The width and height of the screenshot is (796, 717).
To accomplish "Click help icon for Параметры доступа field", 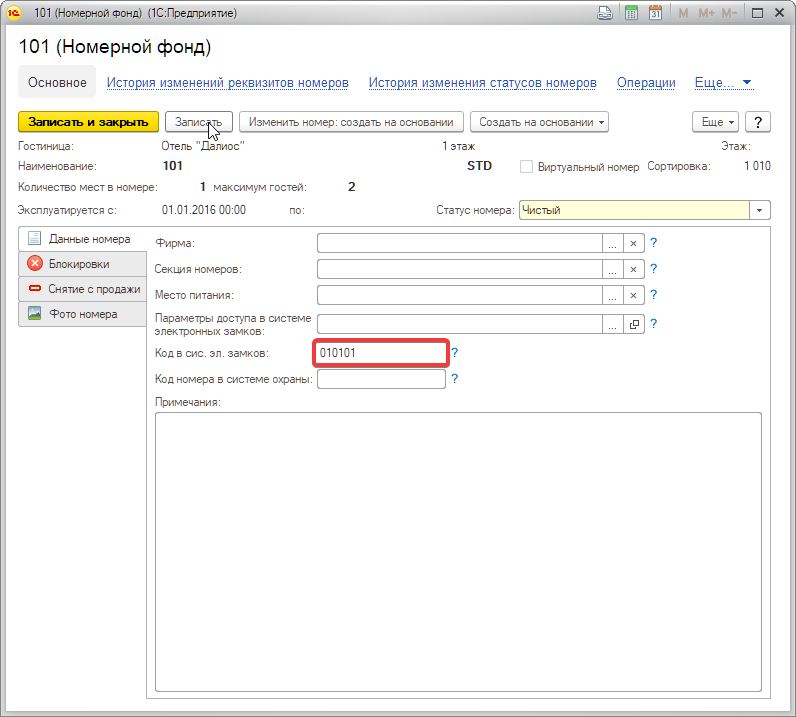I will click(654, 323).
